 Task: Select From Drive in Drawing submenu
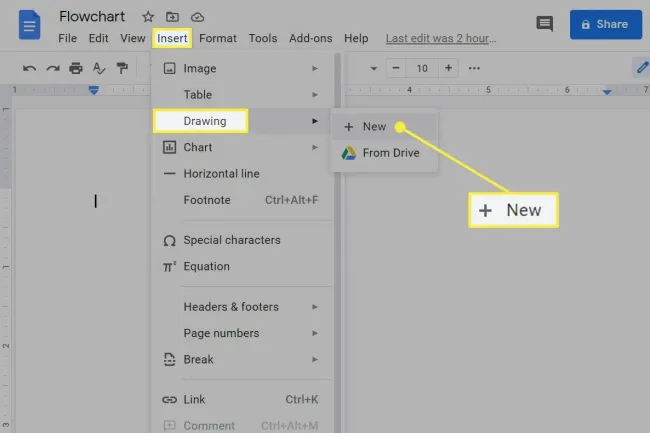pos(390,153)
